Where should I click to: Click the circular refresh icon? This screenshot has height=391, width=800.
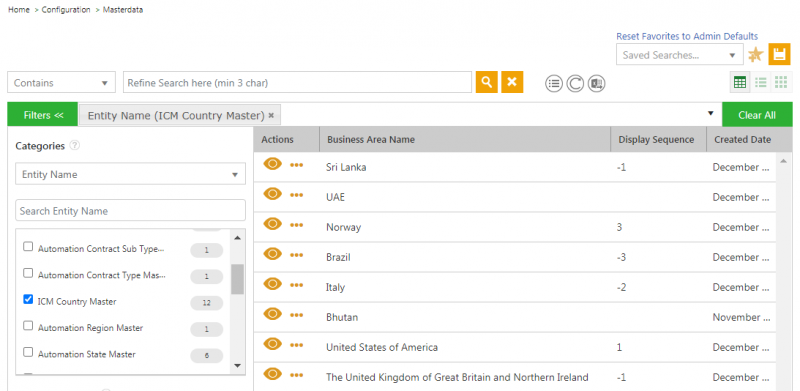tap(575, 83)
